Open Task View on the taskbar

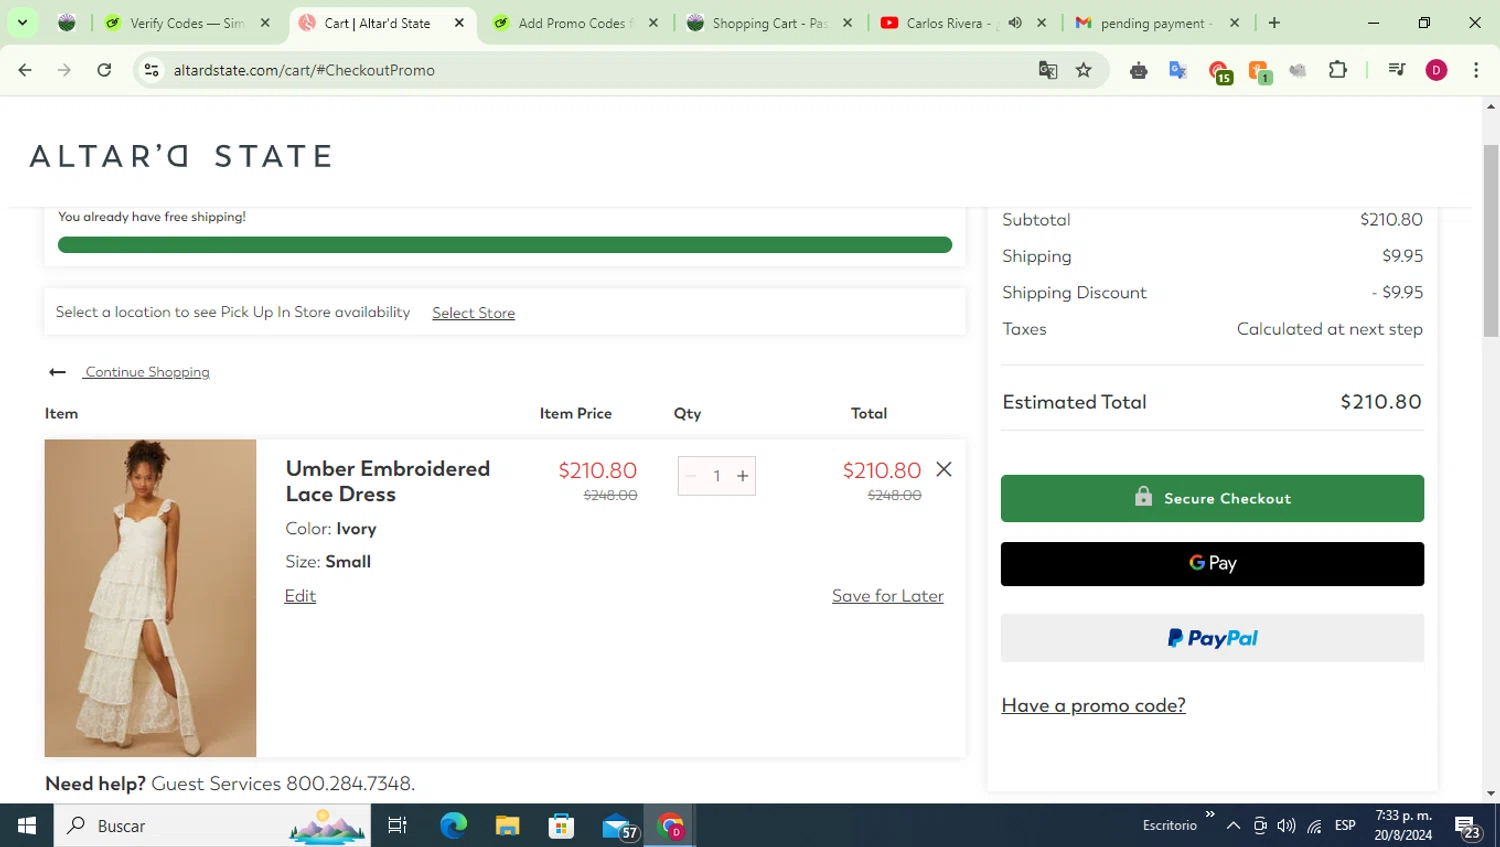[397, 825]
